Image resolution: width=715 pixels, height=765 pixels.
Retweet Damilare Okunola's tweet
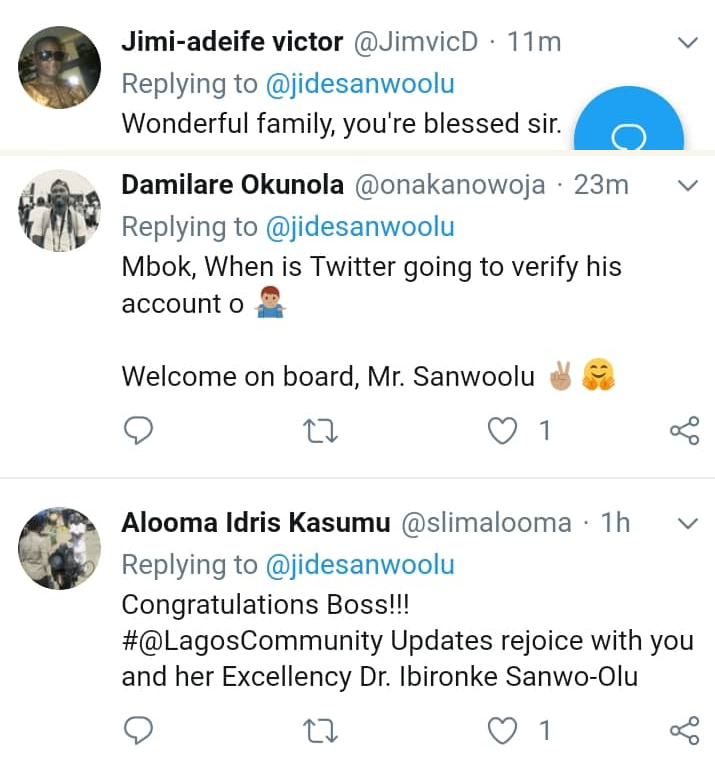point(321,431)
